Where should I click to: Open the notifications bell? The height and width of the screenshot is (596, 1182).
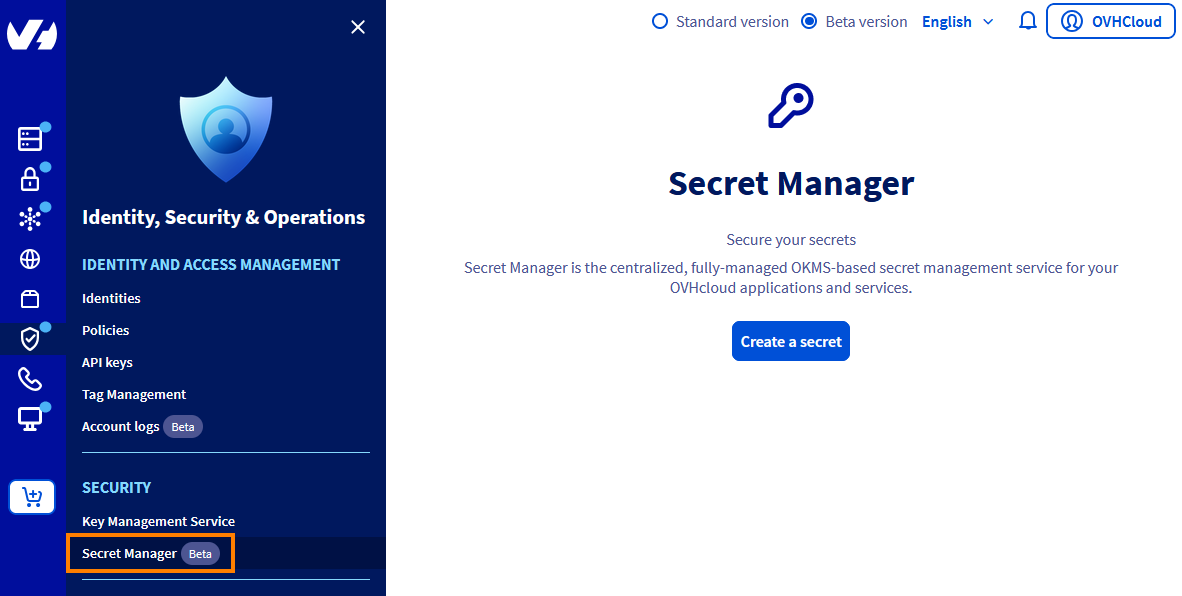pos(1027,21)
